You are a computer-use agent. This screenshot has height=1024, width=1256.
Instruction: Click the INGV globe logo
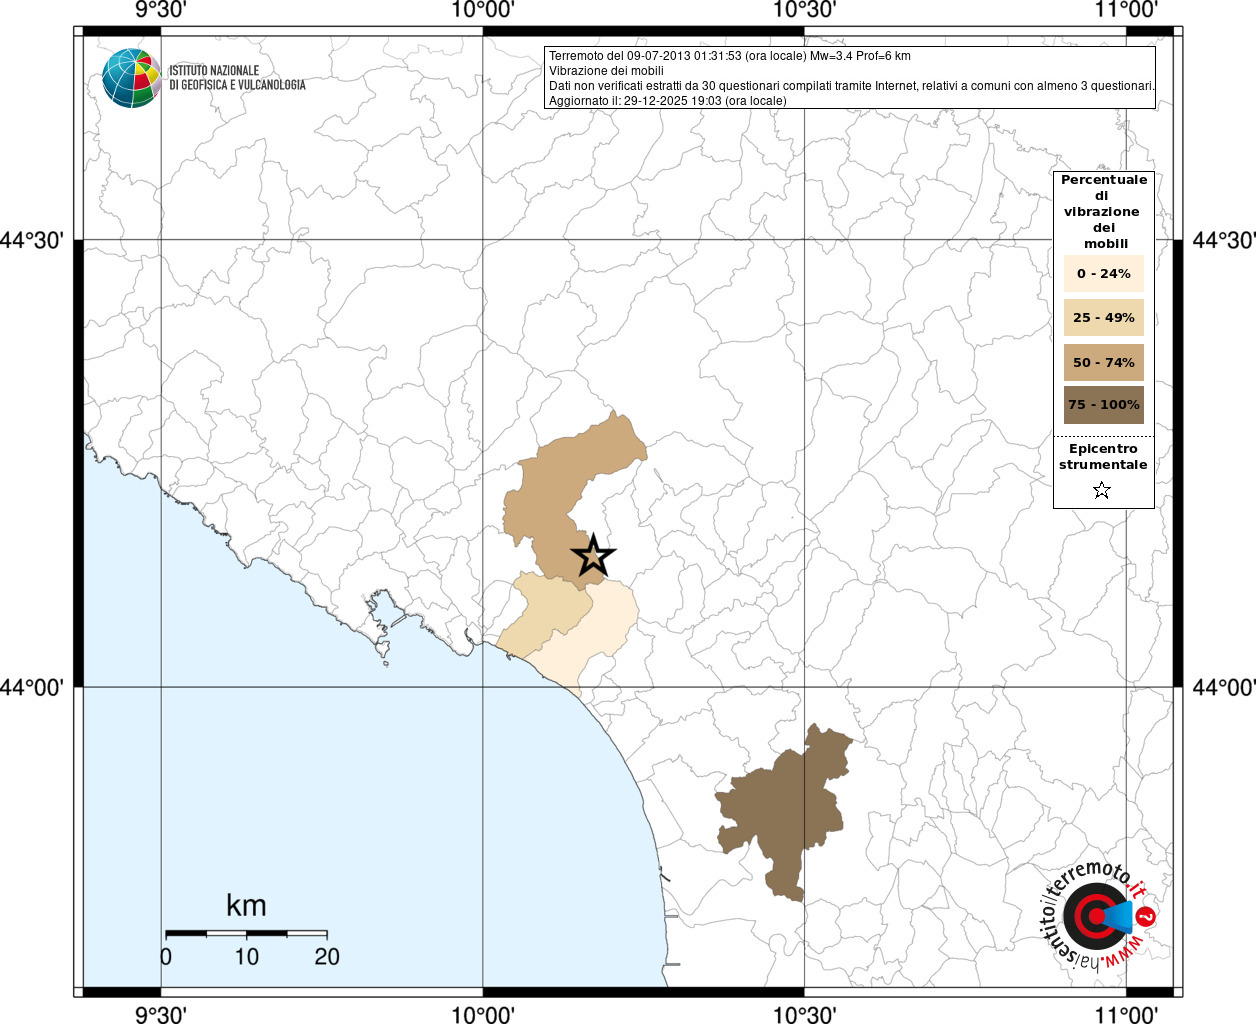tap(131, 78)
